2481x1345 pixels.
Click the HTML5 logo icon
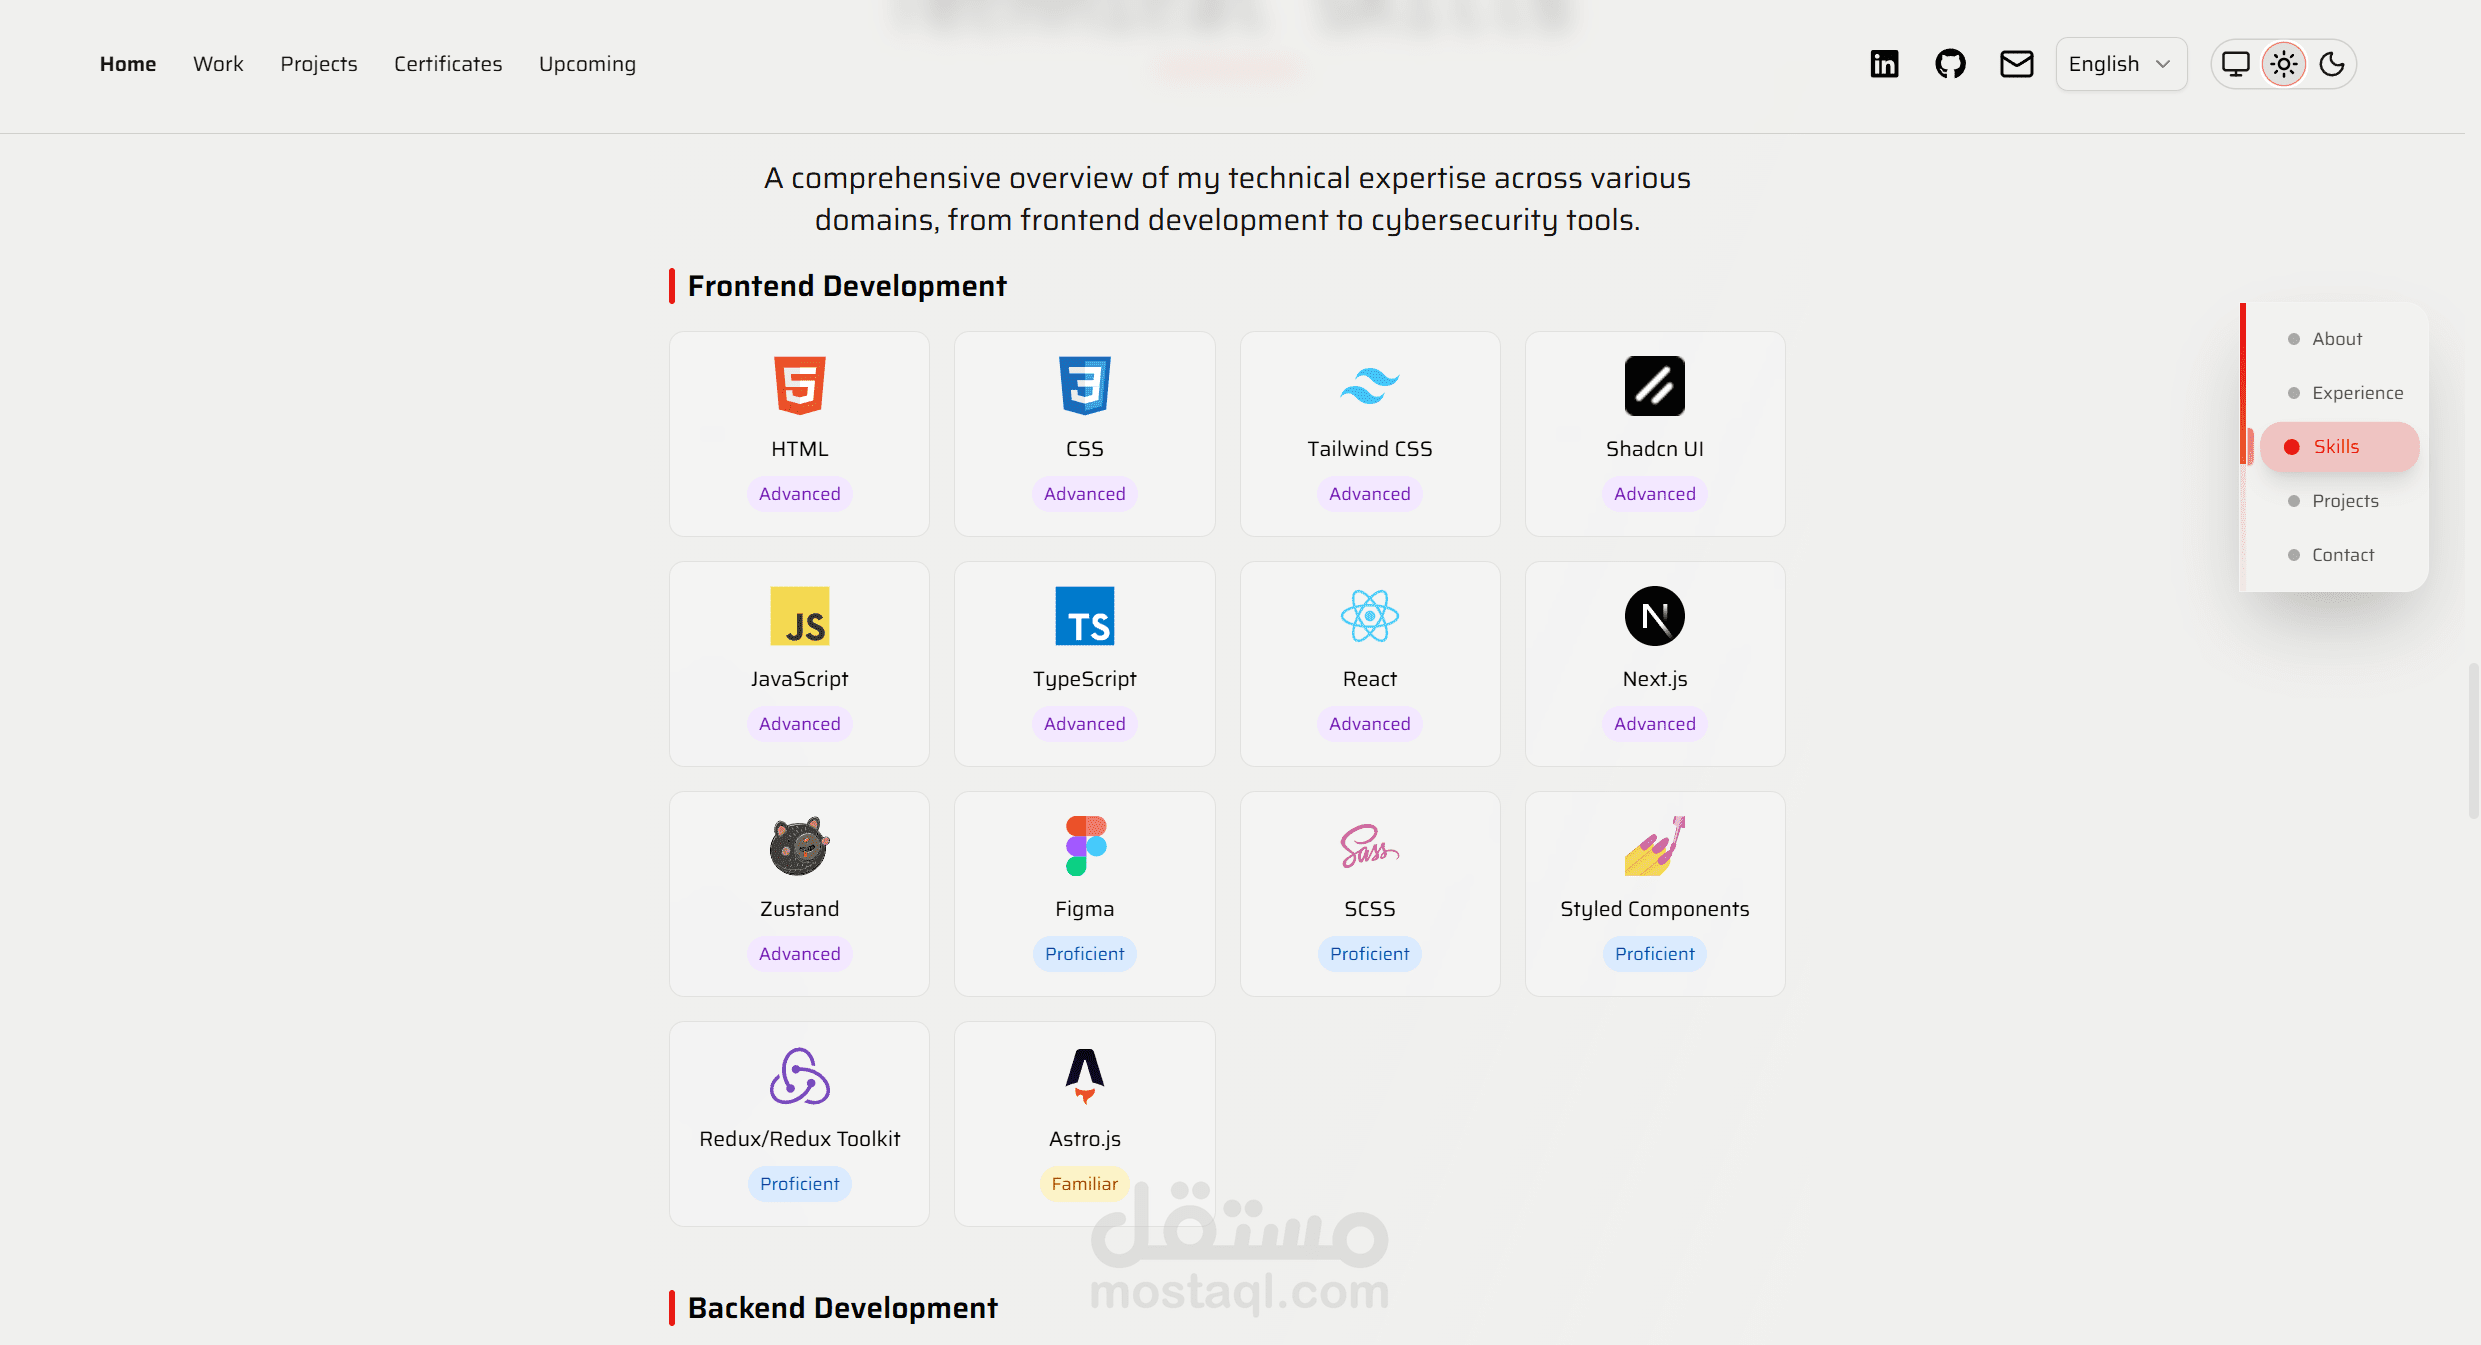799,386
